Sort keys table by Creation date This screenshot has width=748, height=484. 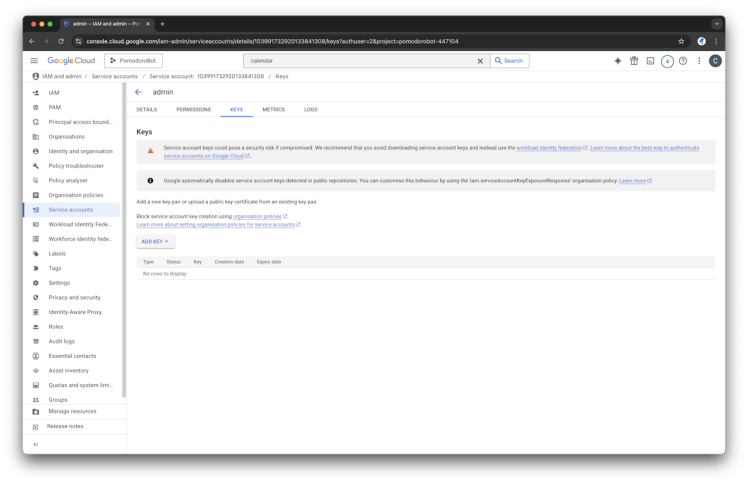click(x=229, y=262)
